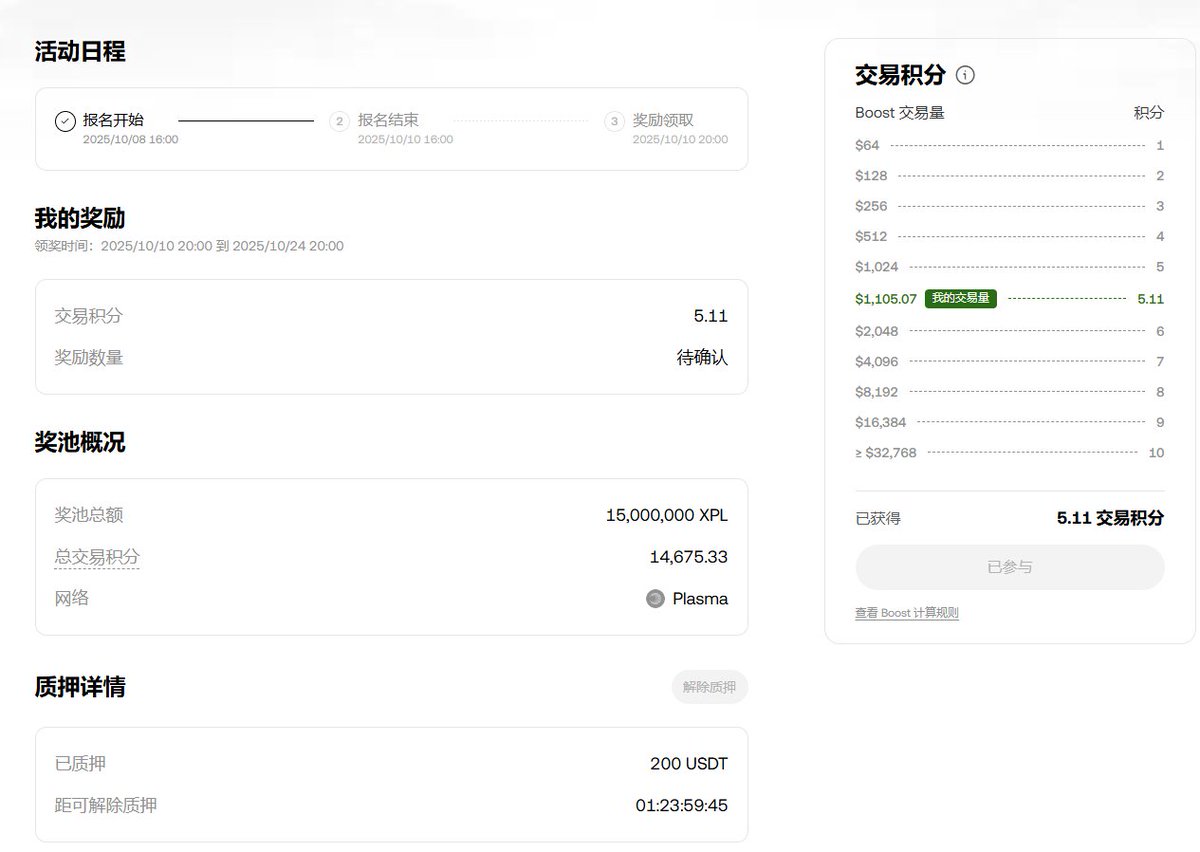Click the ≥ $32,768 tier row
The height and width of the screenshot is (852, 1200).
click(1010, 453)
